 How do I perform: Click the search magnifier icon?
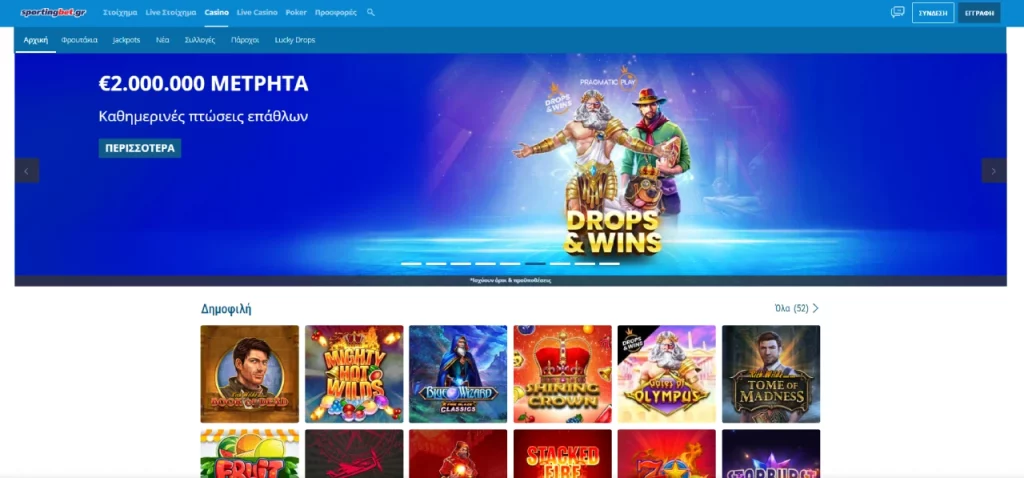coord(371,12)
